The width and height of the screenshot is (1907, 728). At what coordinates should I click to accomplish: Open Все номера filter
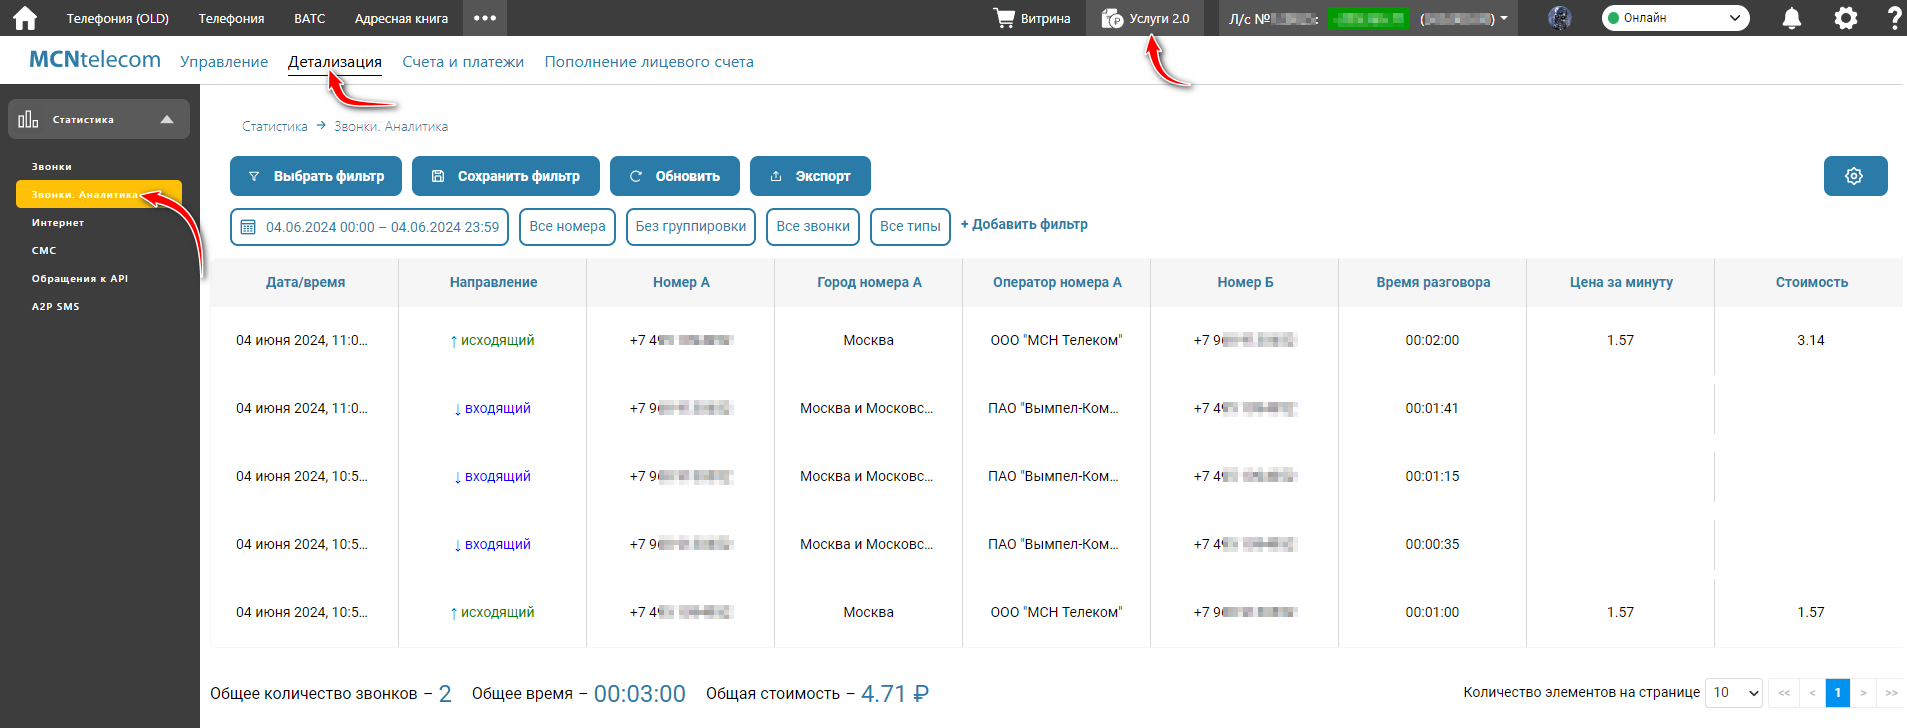point(567,227)
